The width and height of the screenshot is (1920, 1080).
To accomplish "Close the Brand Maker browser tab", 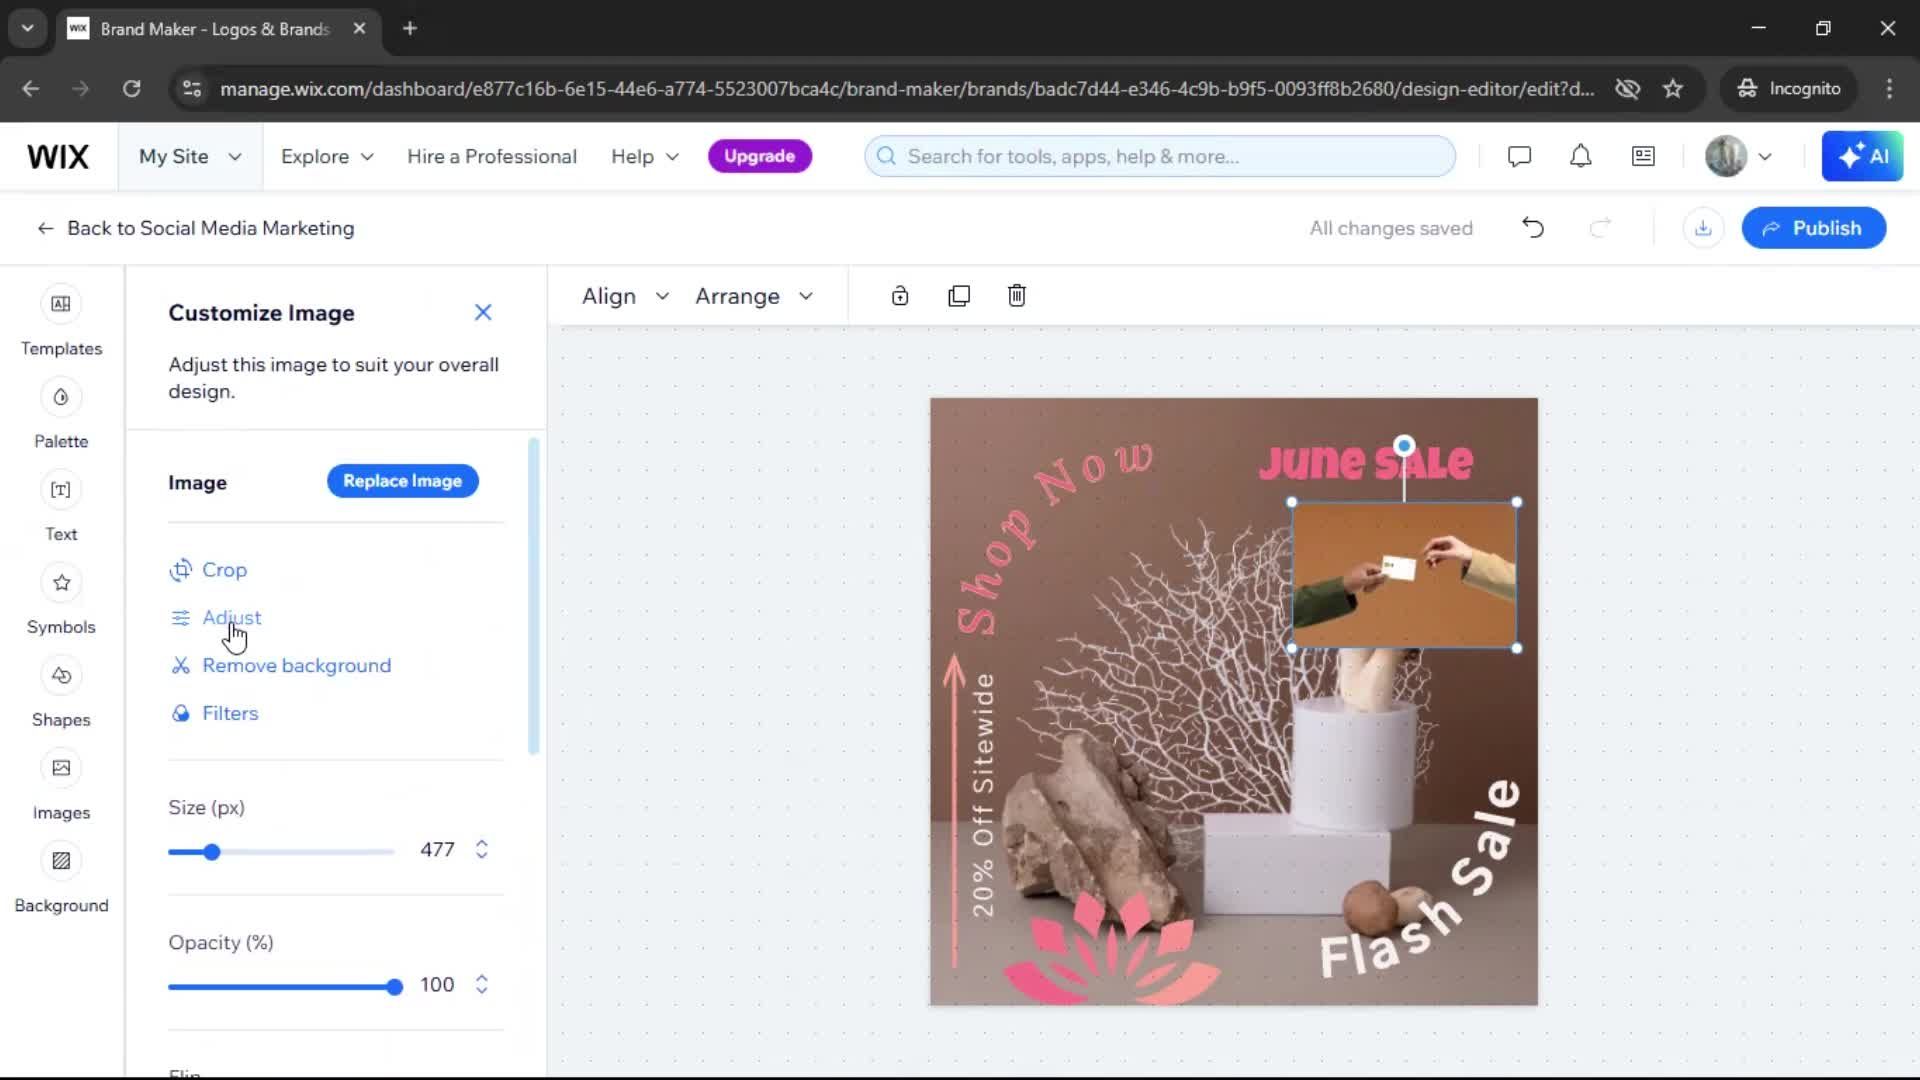I will point(359,28).
